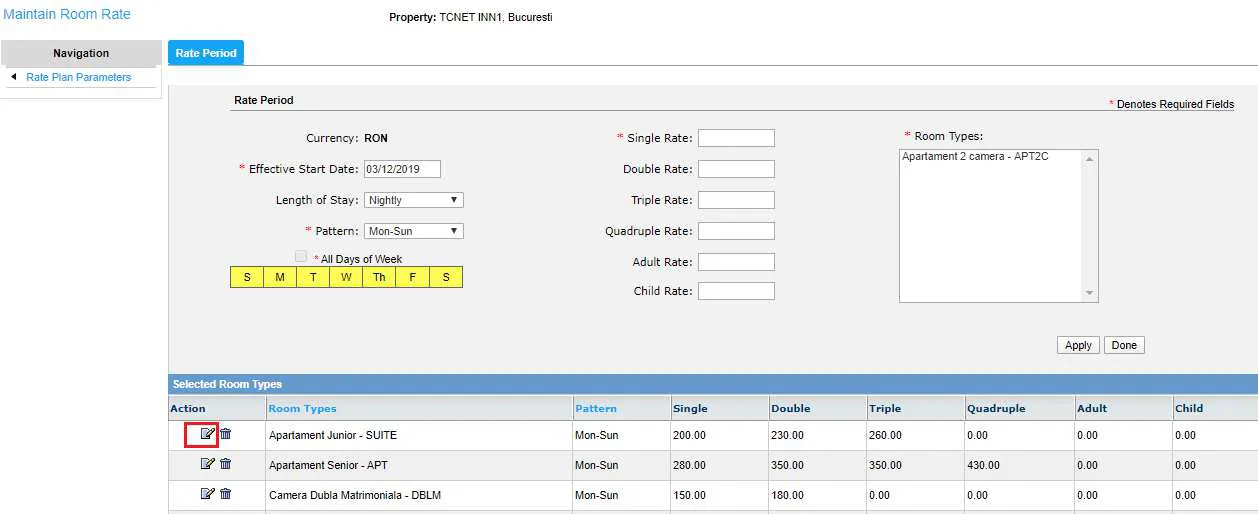Open Rate Plan Parameters navigation link
The height and width of the screenshot is (514, 1258).
point(78,77)
